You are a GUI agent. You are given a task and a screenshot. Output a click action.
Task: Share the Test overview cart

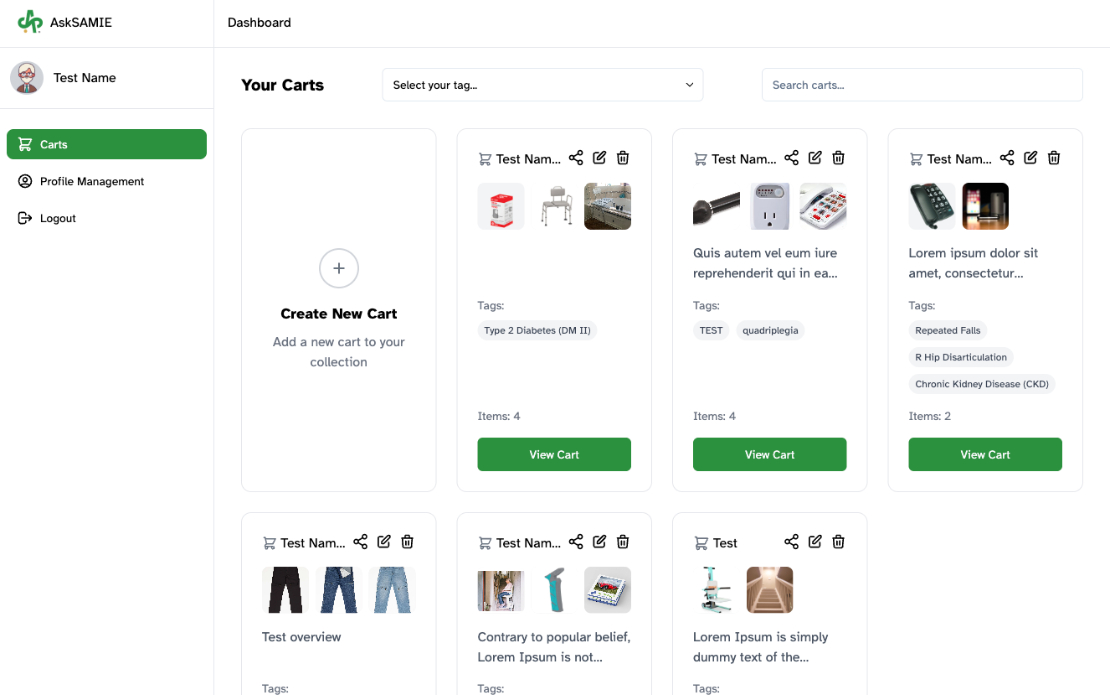pos(360,542)
